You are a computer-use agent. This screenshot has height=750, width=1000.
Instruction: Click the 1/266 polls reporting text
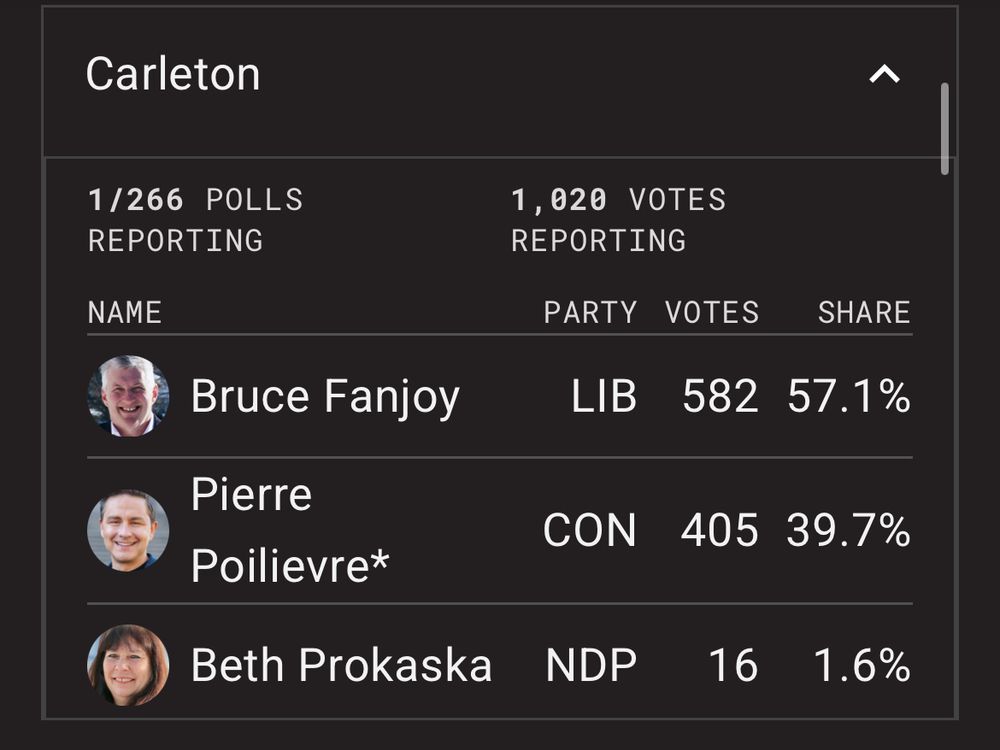tap(195, 220)
